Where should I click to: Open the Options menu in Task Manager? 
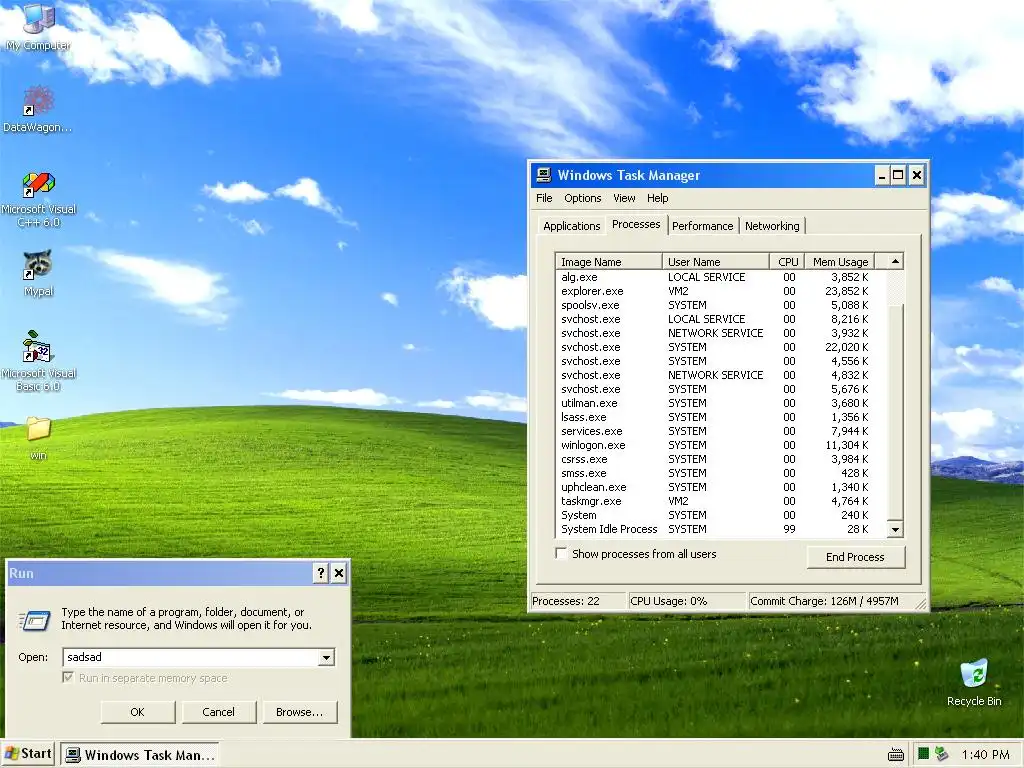pos(583,198)
